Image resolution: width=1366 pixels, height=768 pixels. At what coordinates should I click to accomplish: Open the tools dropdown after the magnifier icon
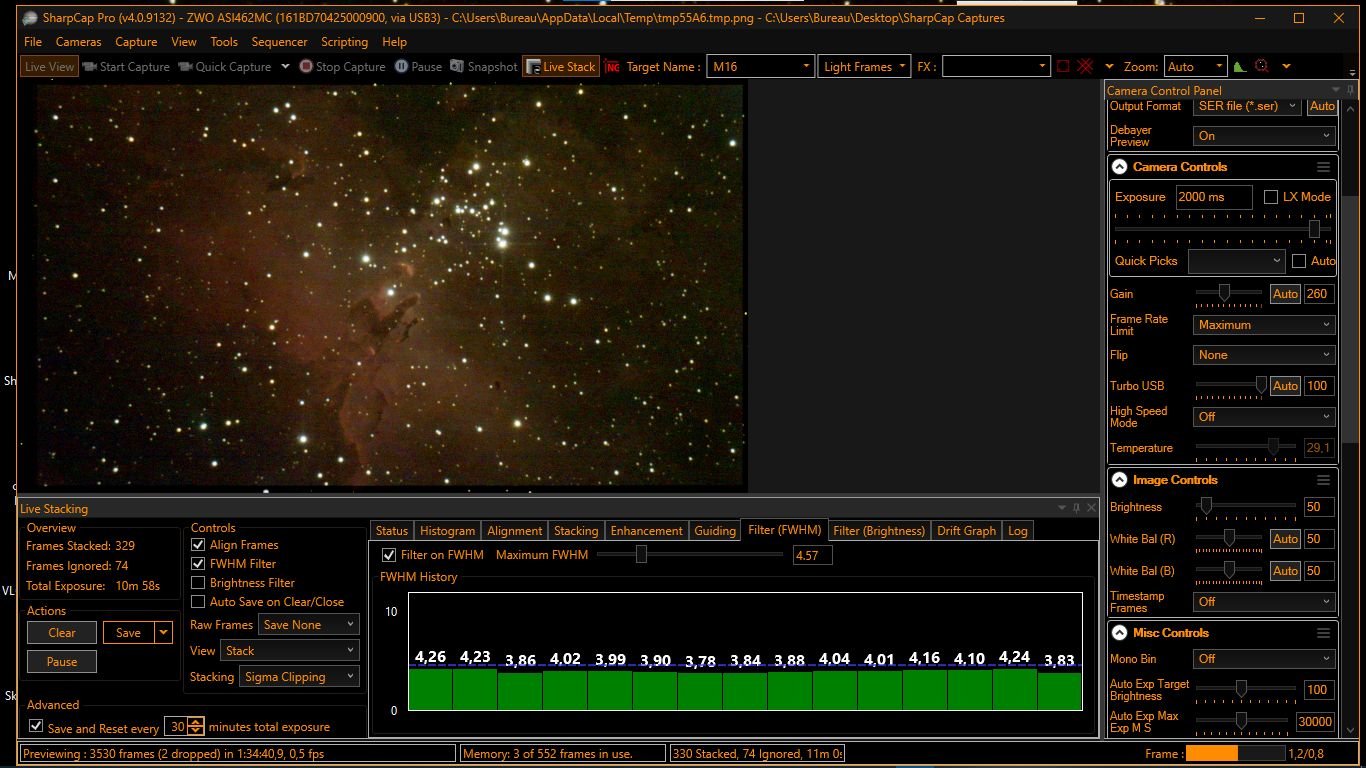pos(1286,67)
